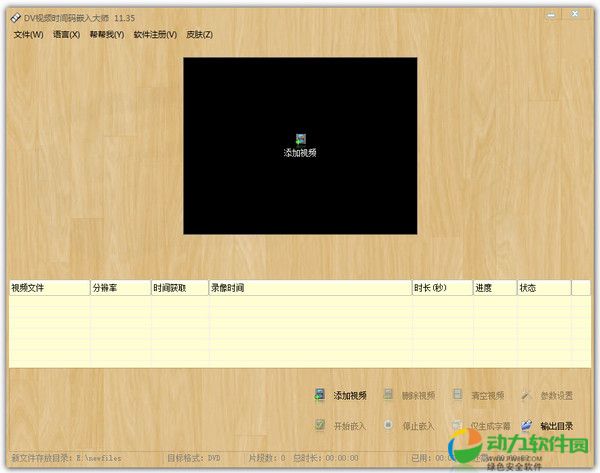Click the 分辨率 column header
The width and height of the screenshot is (600, 473).
pyautogui.click(x=119, y=288)
